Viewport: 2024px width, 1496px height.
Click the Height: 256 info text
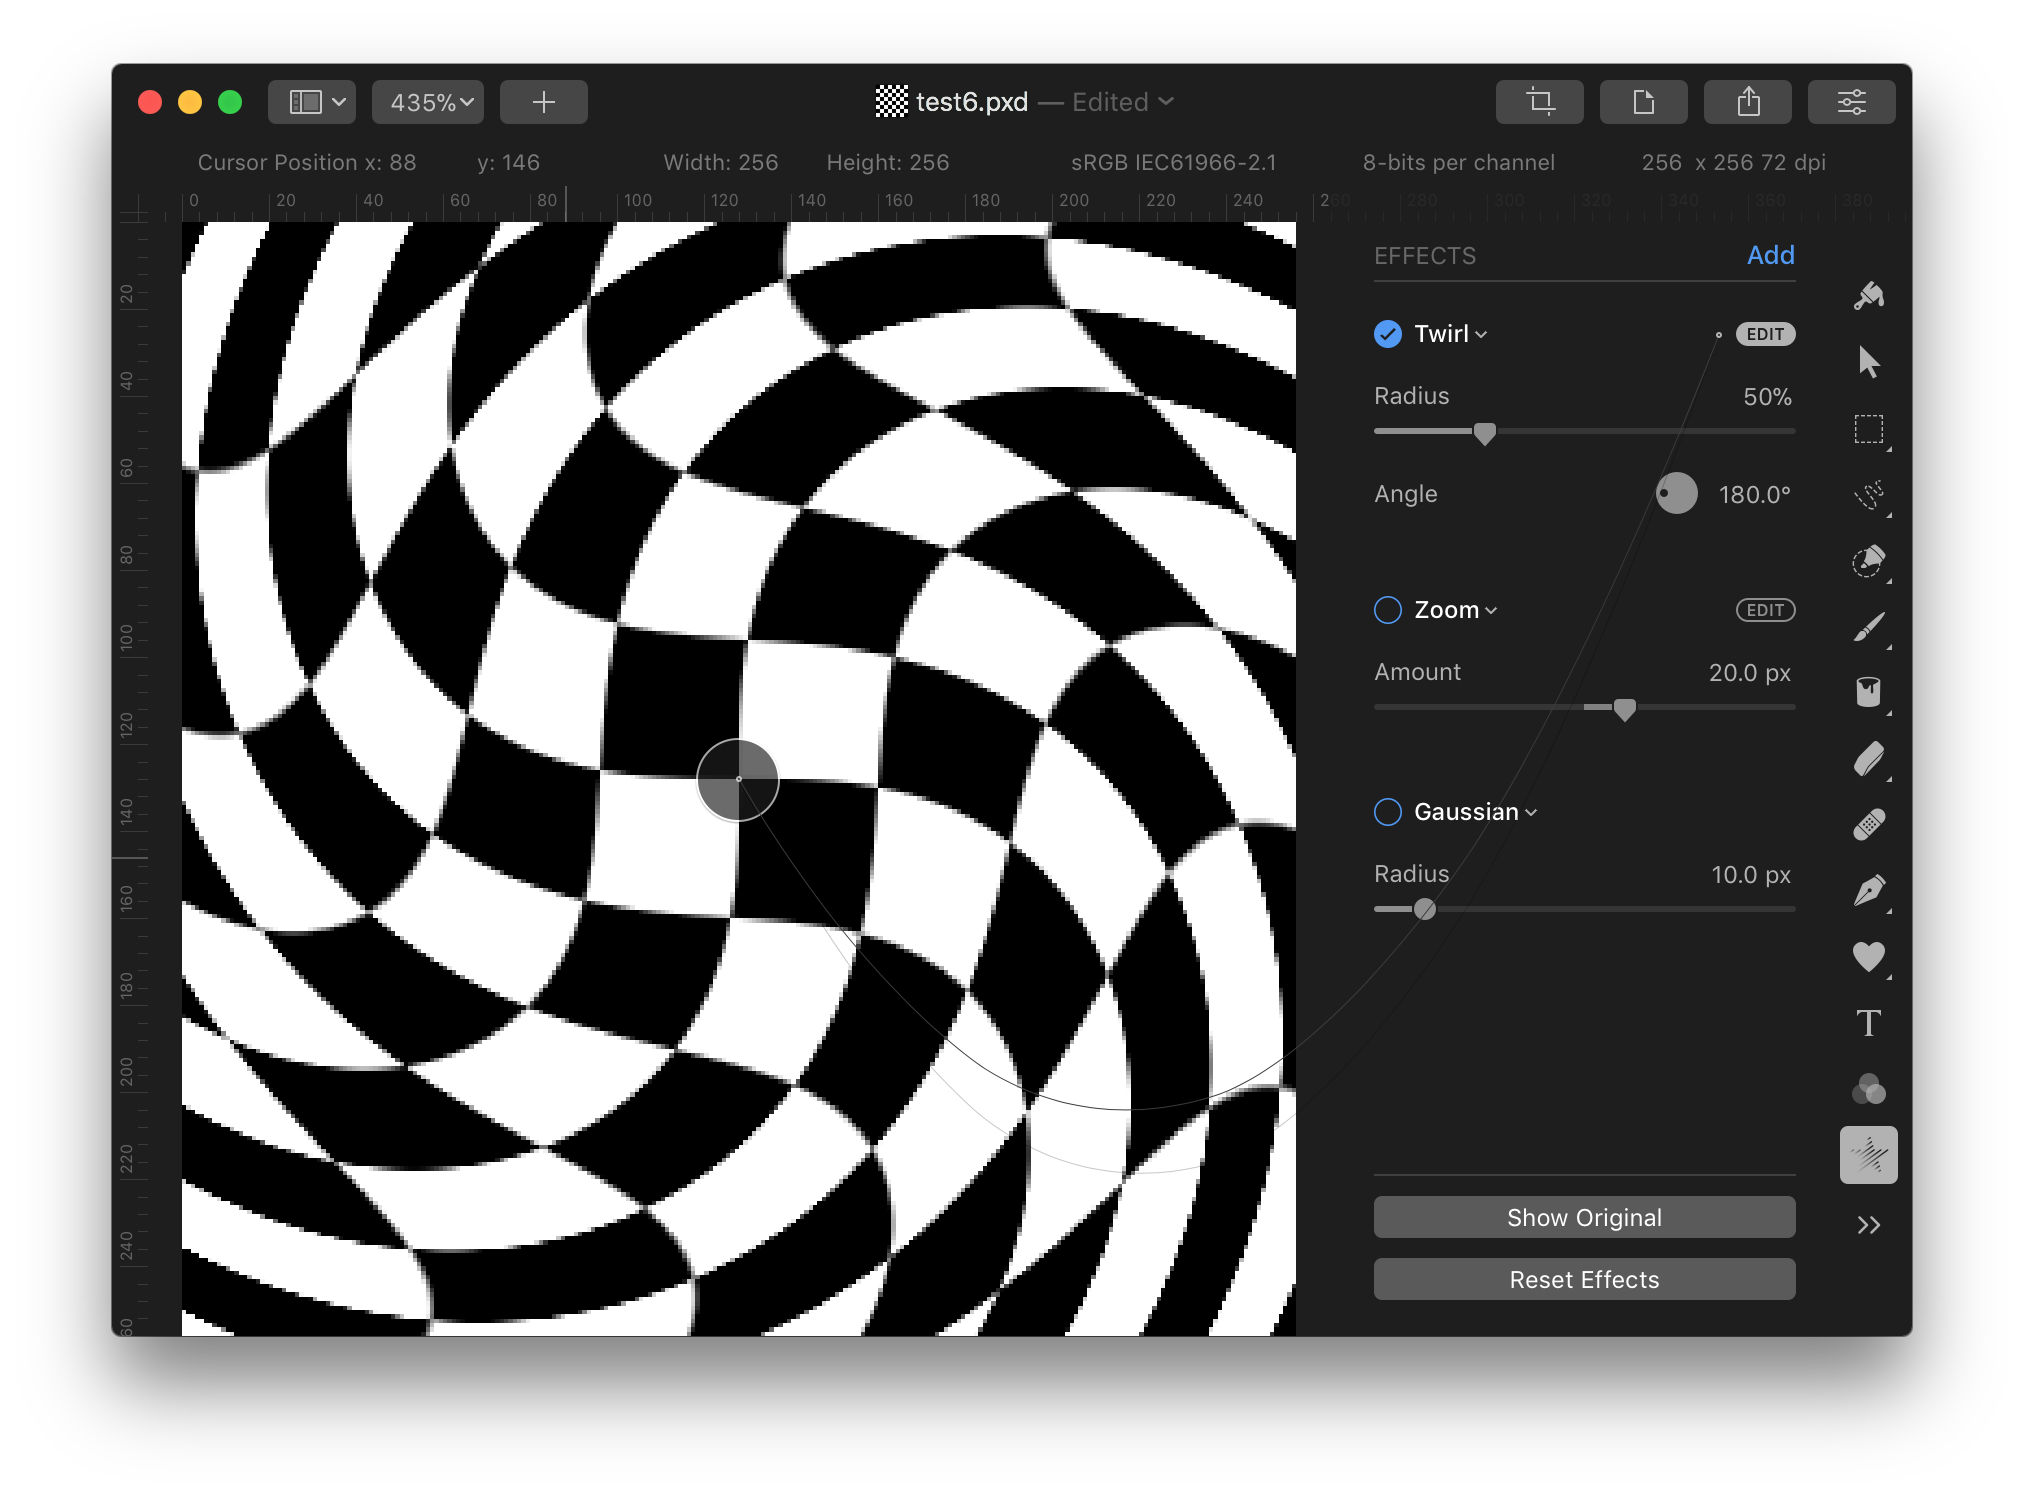[x=888, y=162]
